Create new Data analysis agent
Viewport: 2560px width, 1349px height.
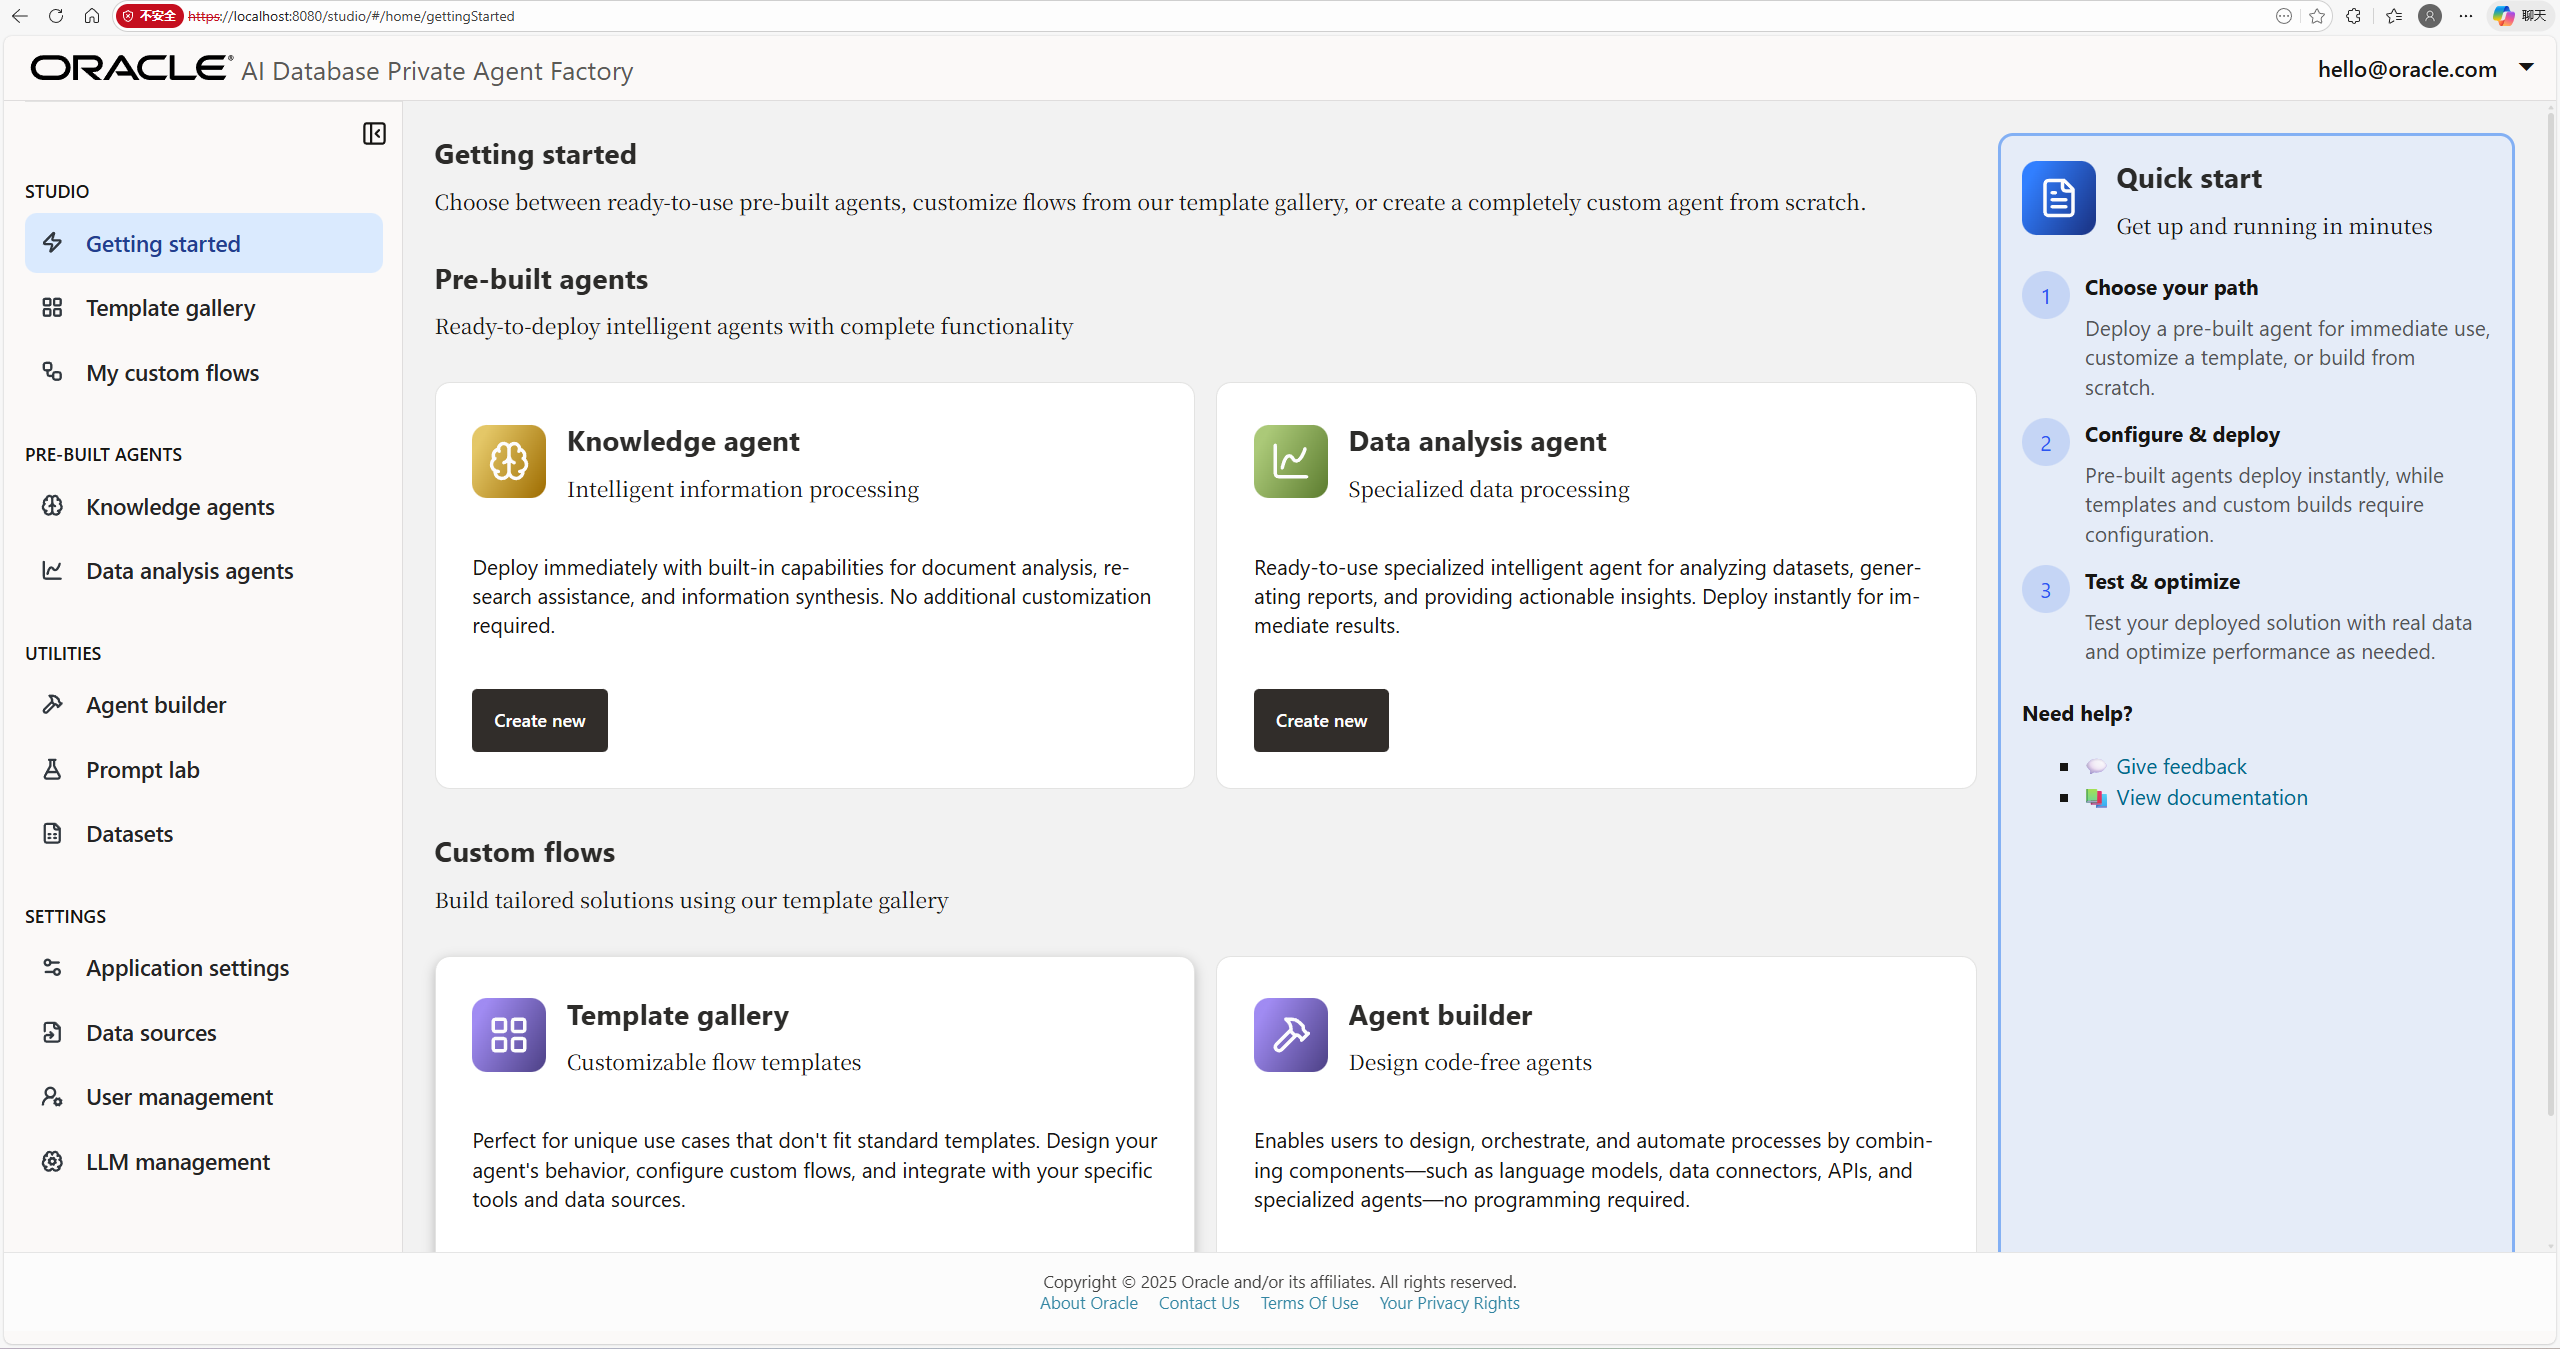[x=1320, y=720]
